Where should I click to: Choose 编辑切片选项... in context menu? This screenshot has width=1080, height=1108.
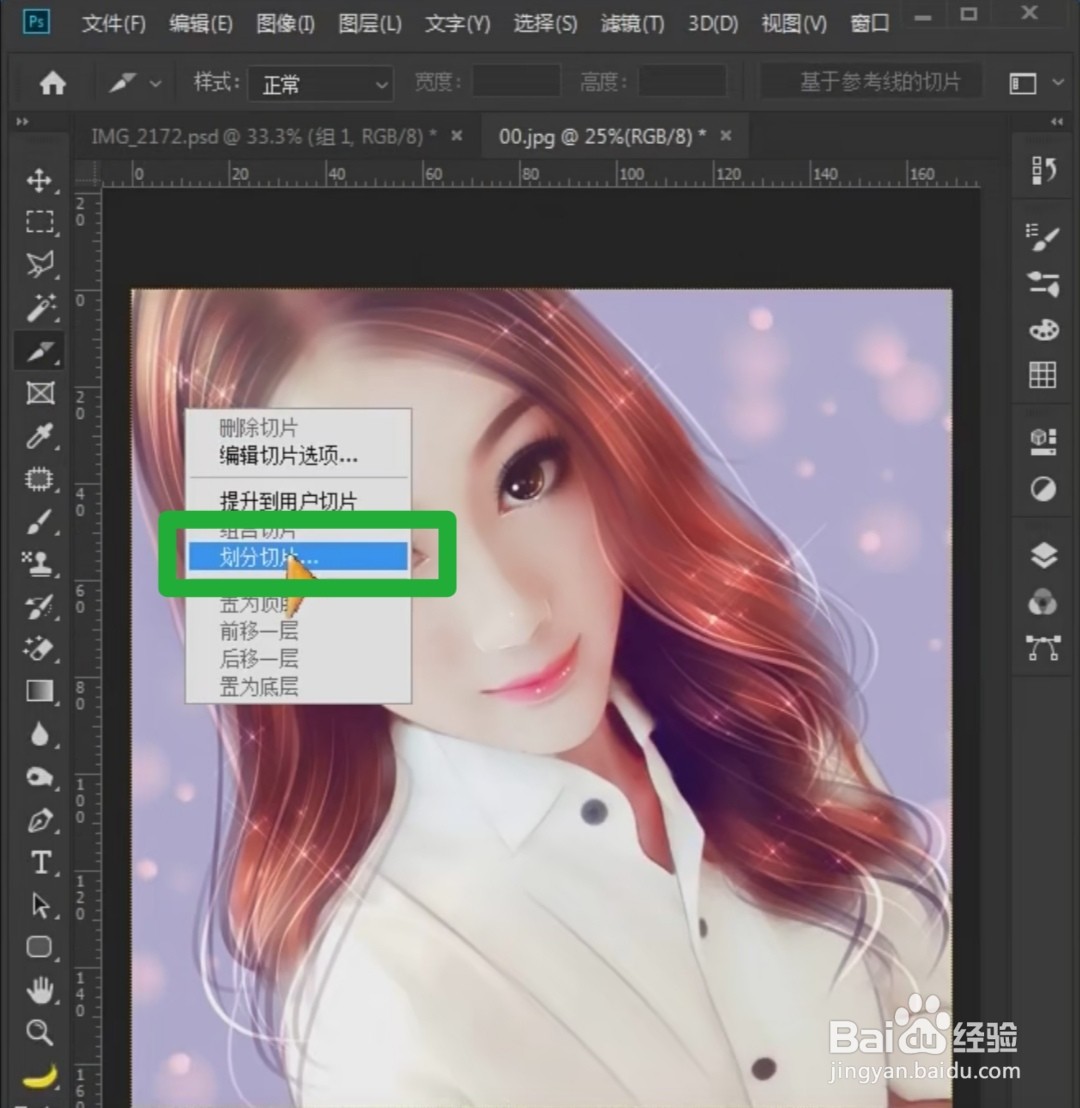(x=298, y=456)
